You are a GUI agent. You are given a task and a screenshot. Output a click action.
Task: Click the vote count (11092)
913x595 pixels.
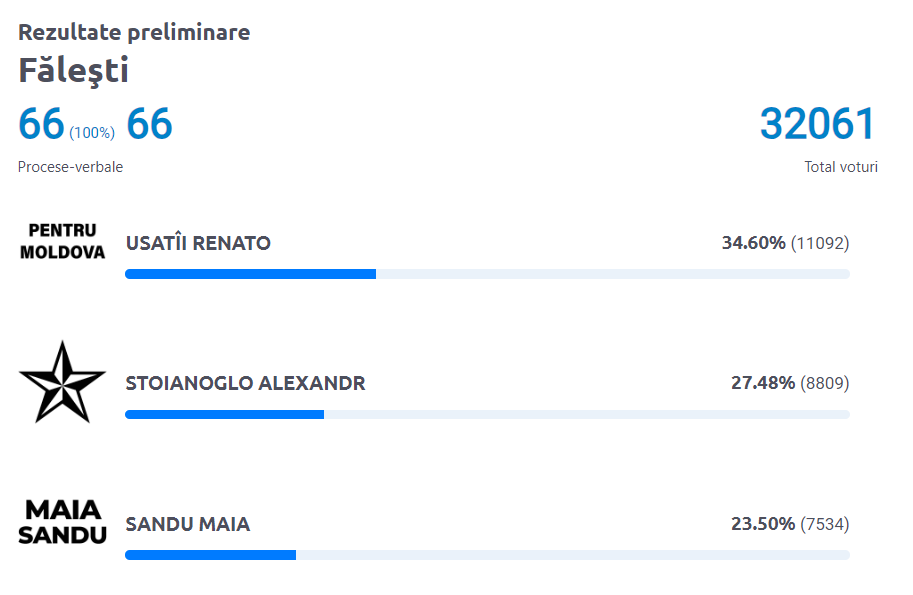pyautogui.click(x=820, y=243)
